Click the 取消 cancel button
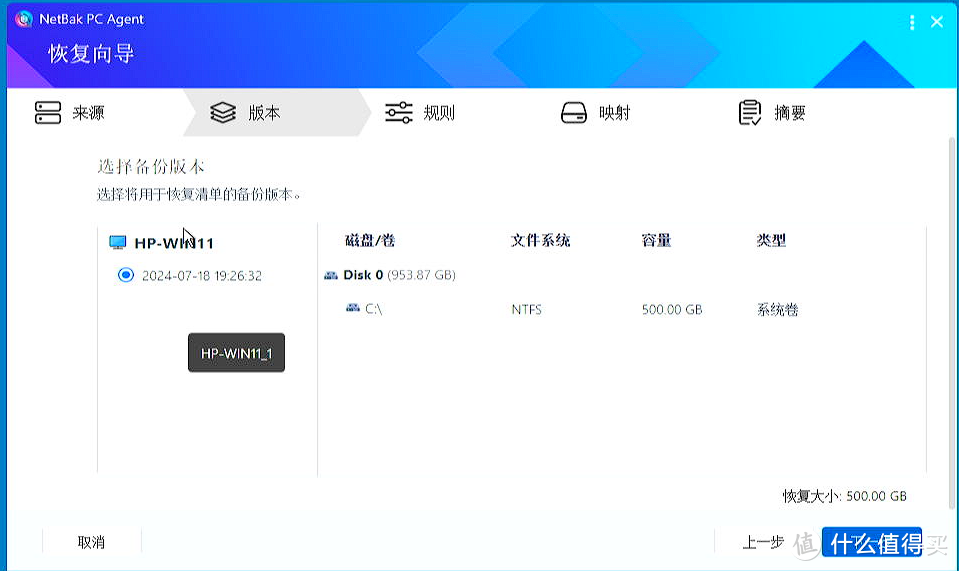This screenshot has height=571, width=959. coord(92,542)
